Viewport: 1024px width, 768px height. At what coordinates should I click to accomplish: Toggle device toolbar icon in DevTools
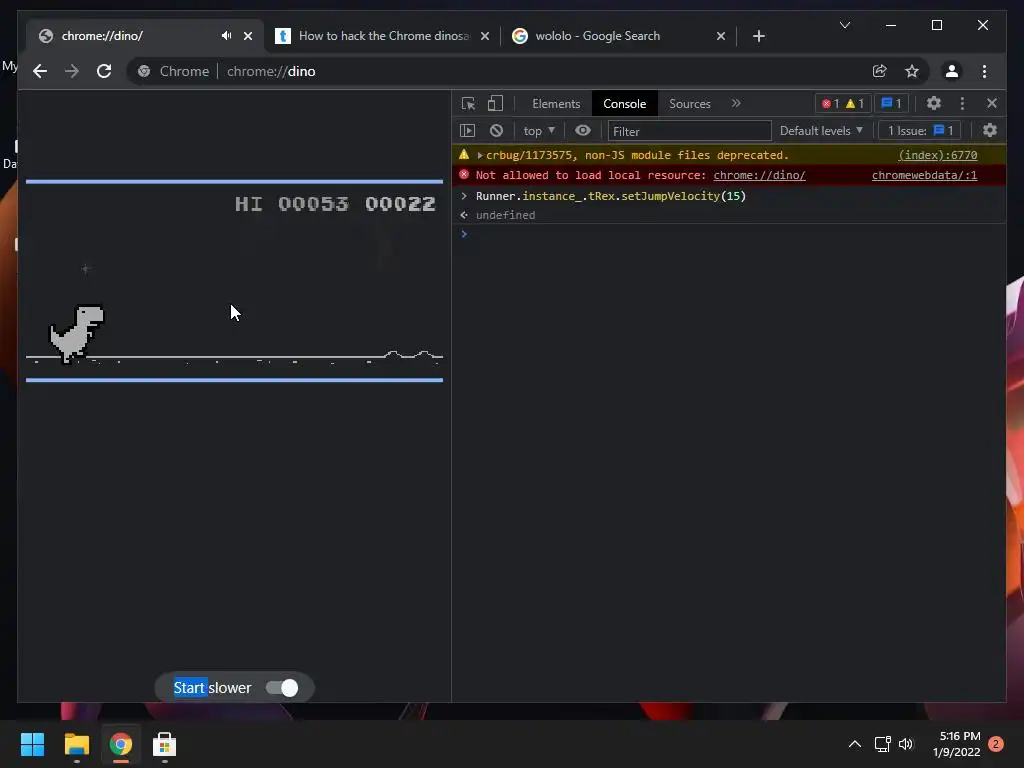(496, 103)
